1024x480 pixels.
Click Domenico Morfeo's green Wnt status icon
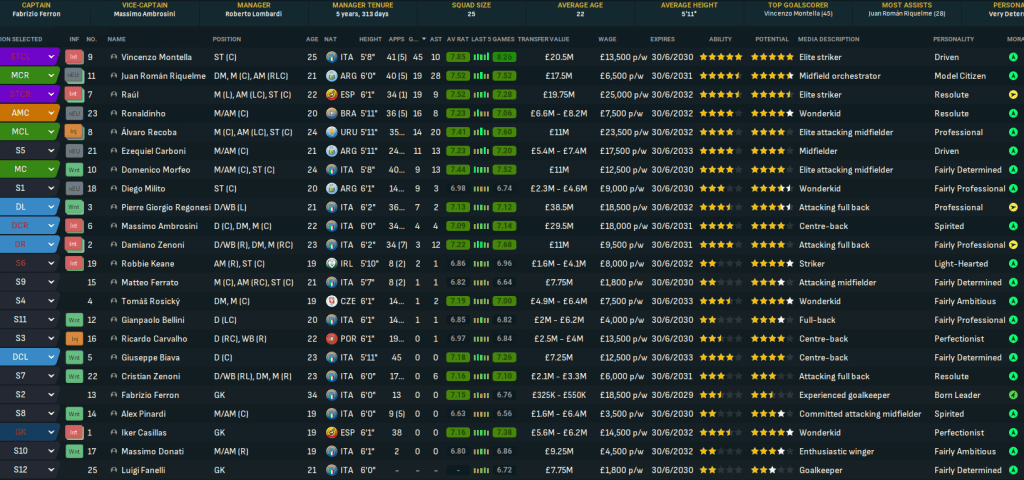tap(74, 169)
